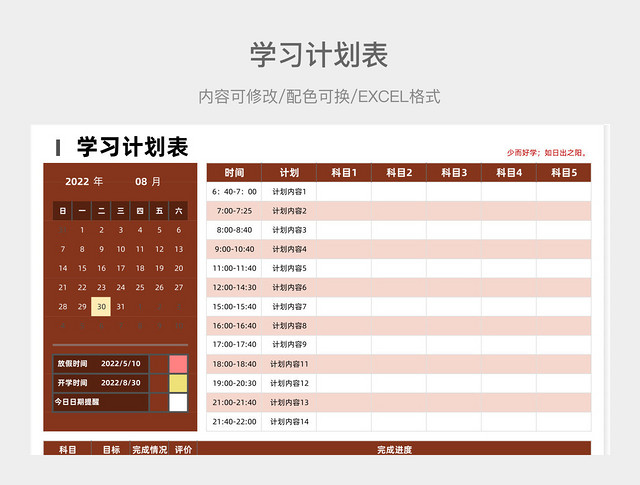Select the 计划内容5 cell

coord(289,268)
